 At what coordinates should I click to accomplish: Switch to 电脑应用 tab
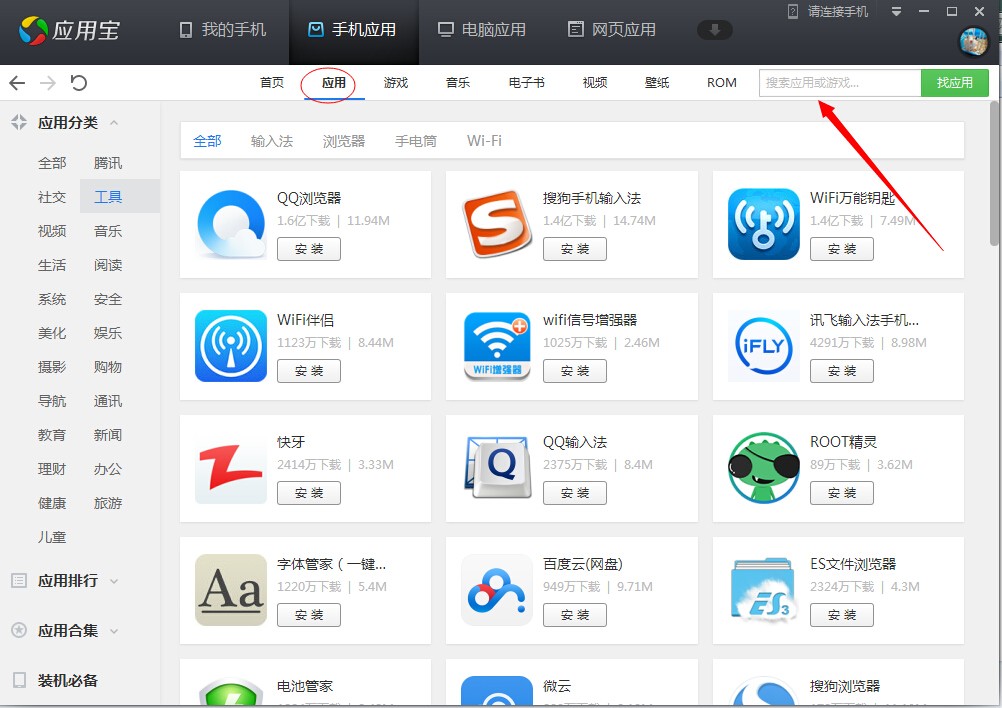click(482, 30)
